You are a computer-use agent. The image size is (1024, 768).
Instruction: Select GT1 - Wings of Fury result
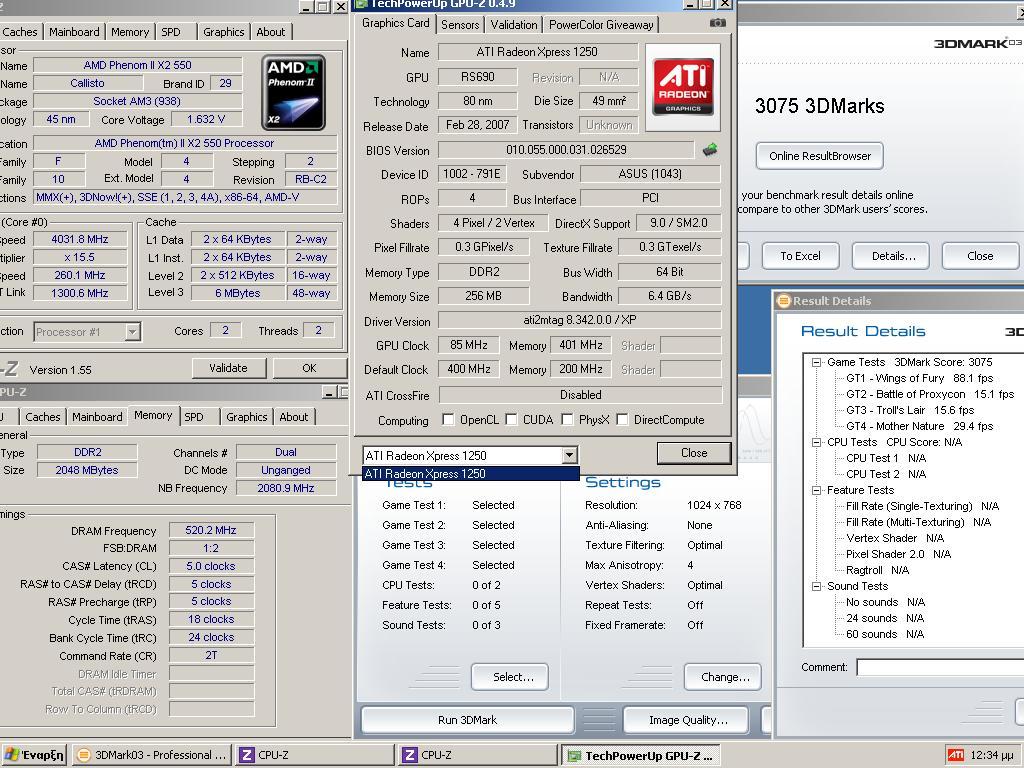[920, 378]
